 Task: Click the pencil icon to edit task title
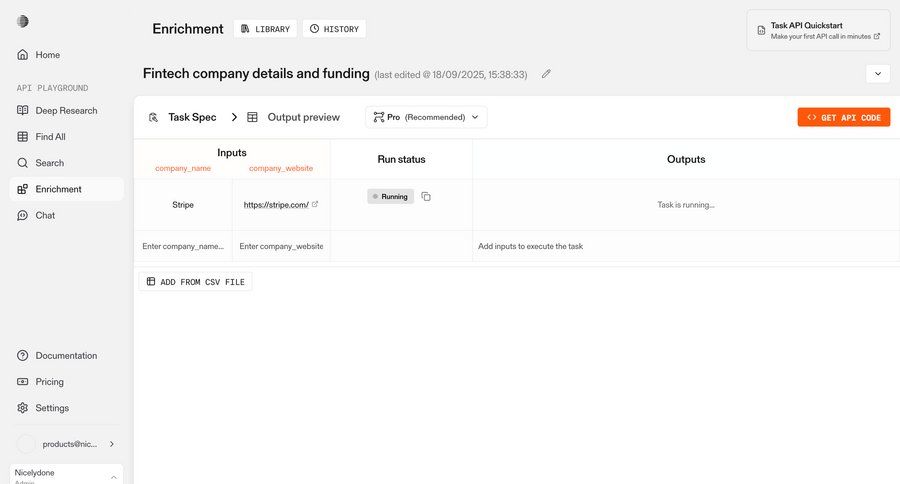pos(546,74)
